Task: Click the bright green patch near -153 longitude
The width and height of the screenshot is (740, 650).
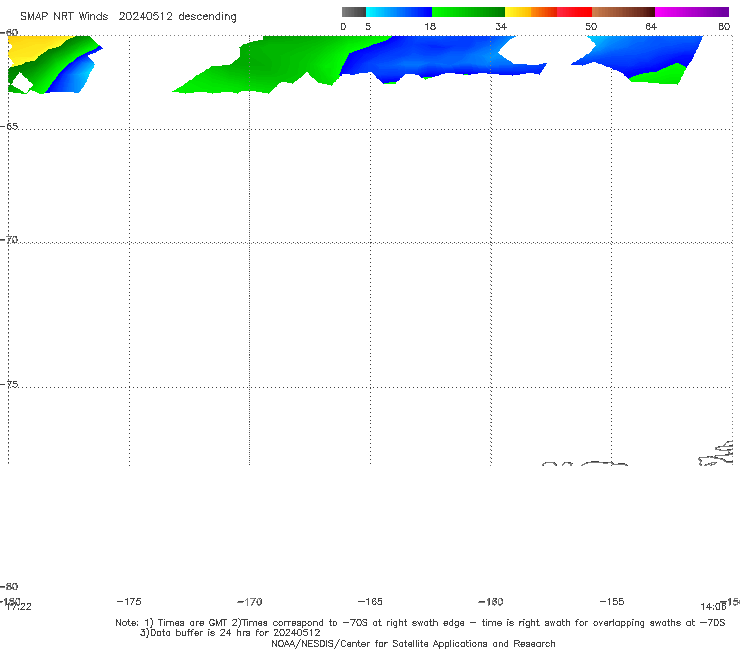Action: [x=661, y=75]
